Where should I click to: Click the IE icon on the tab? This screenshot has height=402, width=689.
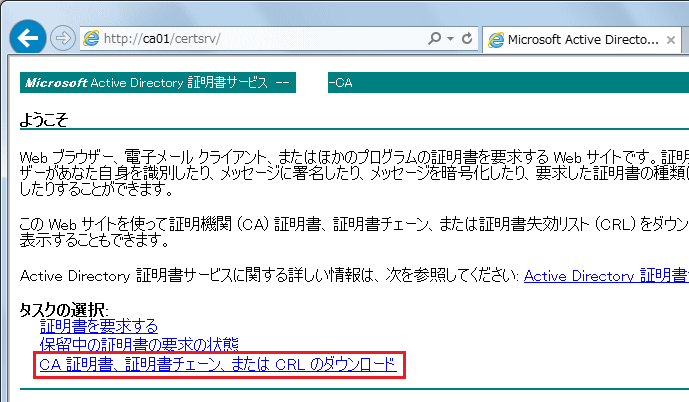(x=496, y=40)
